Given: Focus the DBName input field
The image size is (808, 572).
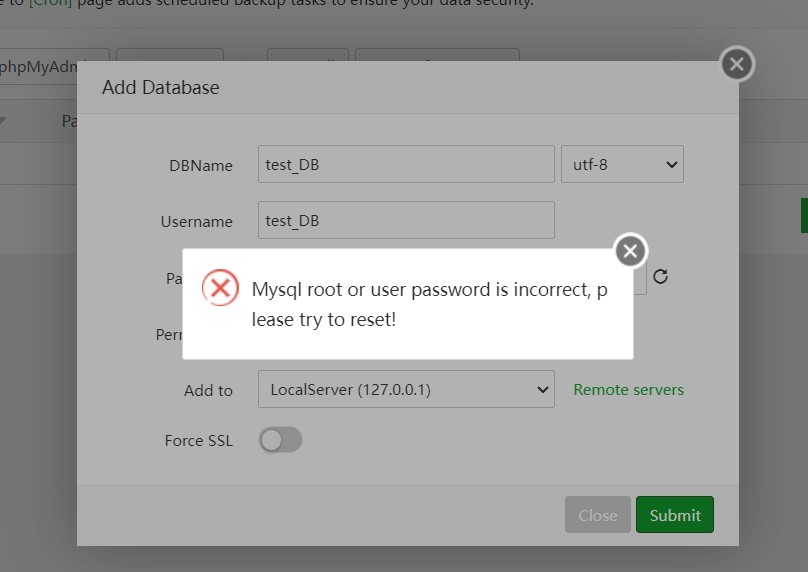Looking at the screenshot, I should tap(406, 164).
